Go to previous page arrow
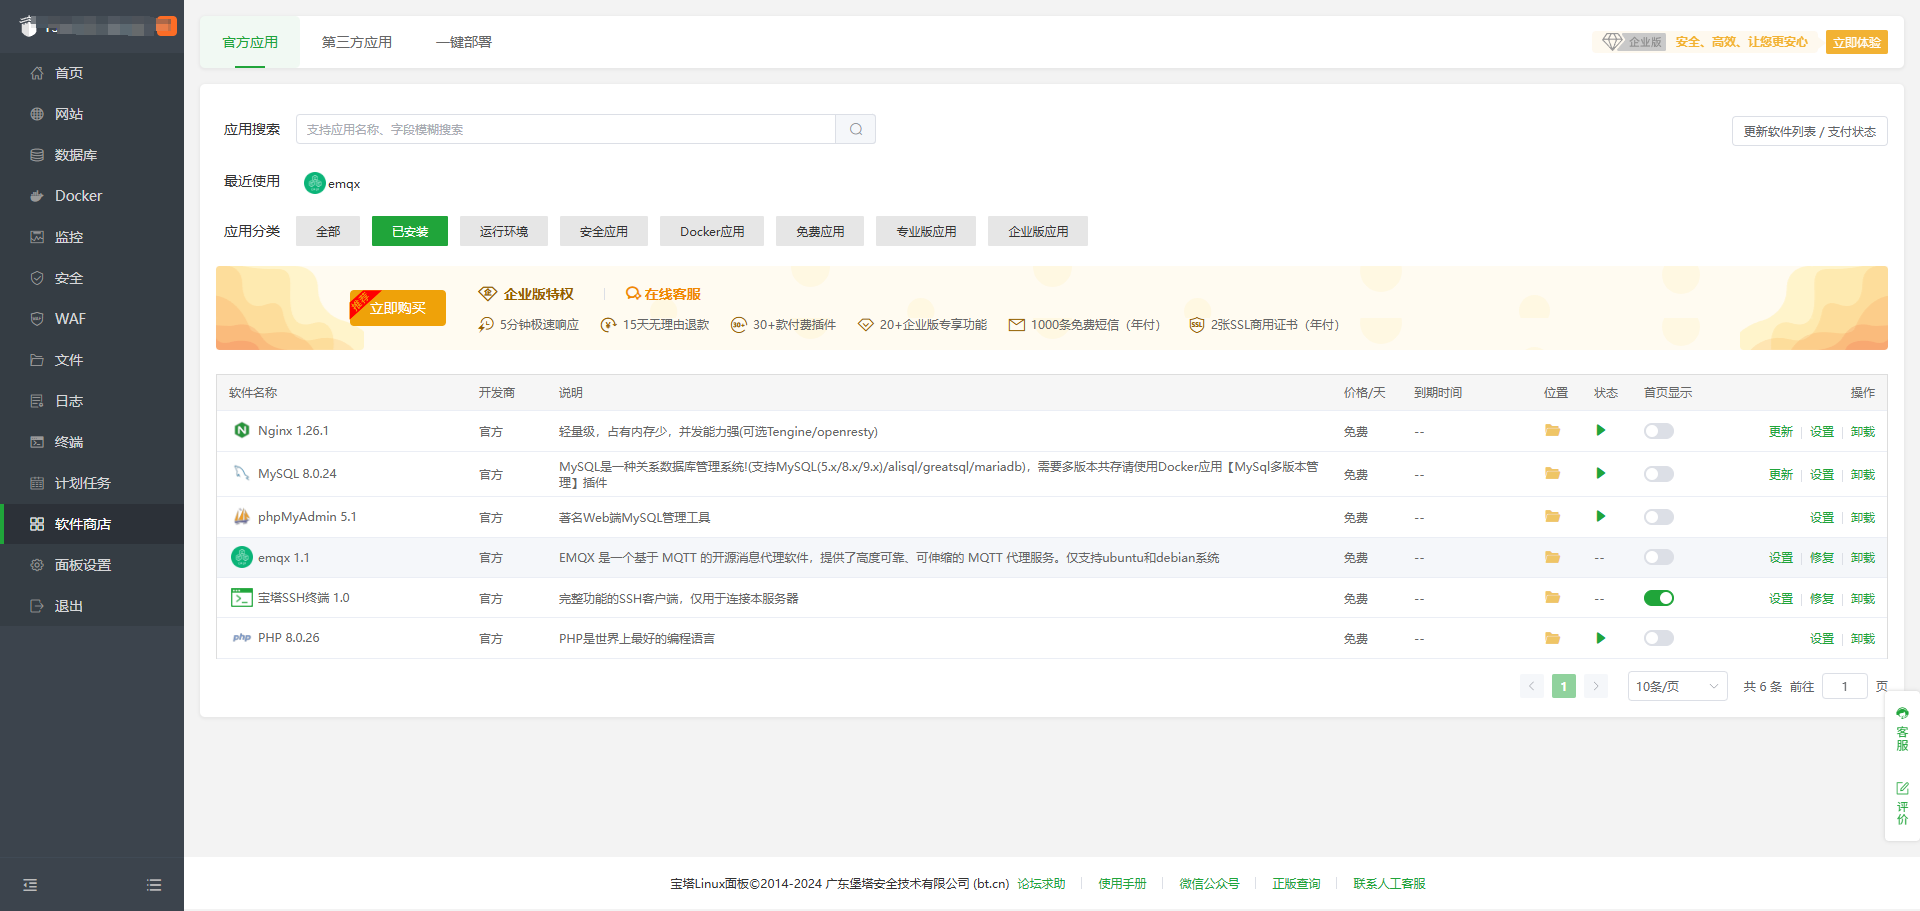1920x911 pixels. 1531,686
